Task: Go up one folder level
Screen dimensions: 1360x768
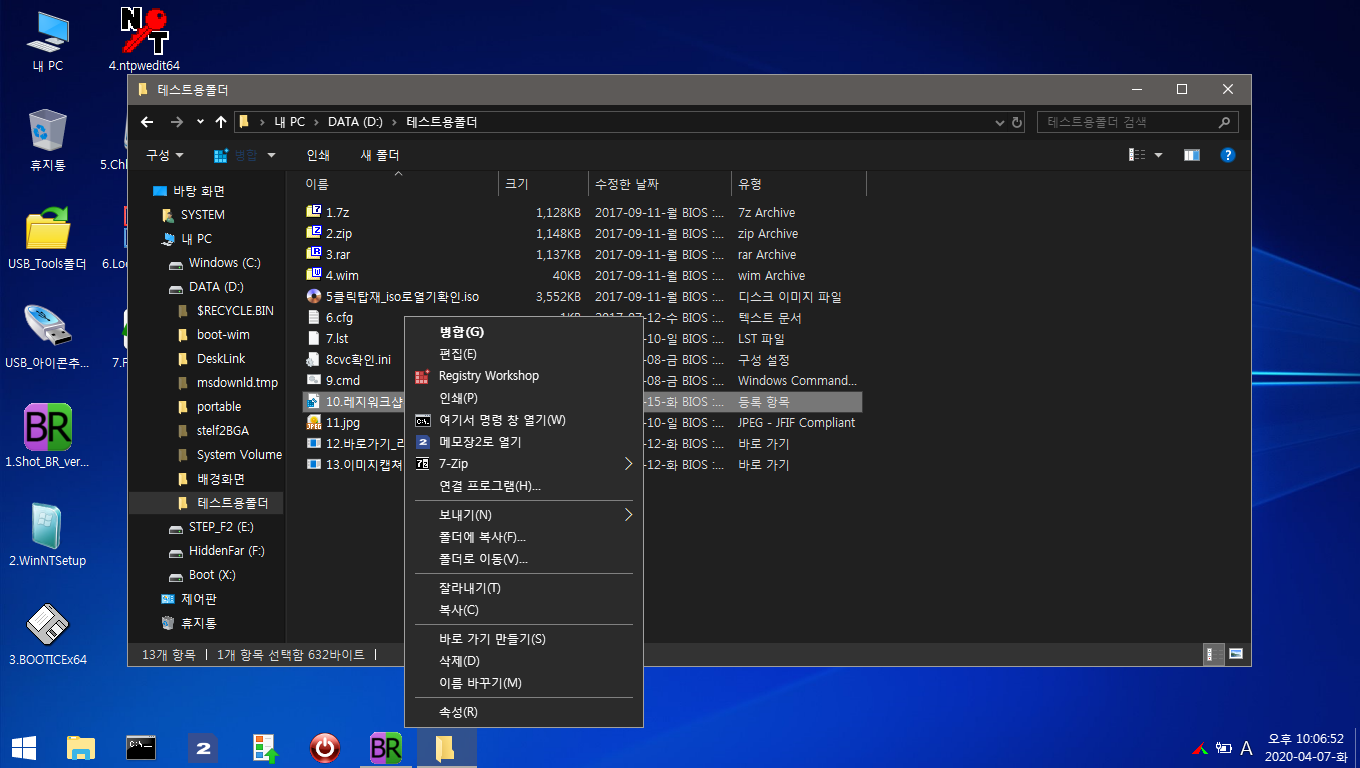Action: point(220,122)
